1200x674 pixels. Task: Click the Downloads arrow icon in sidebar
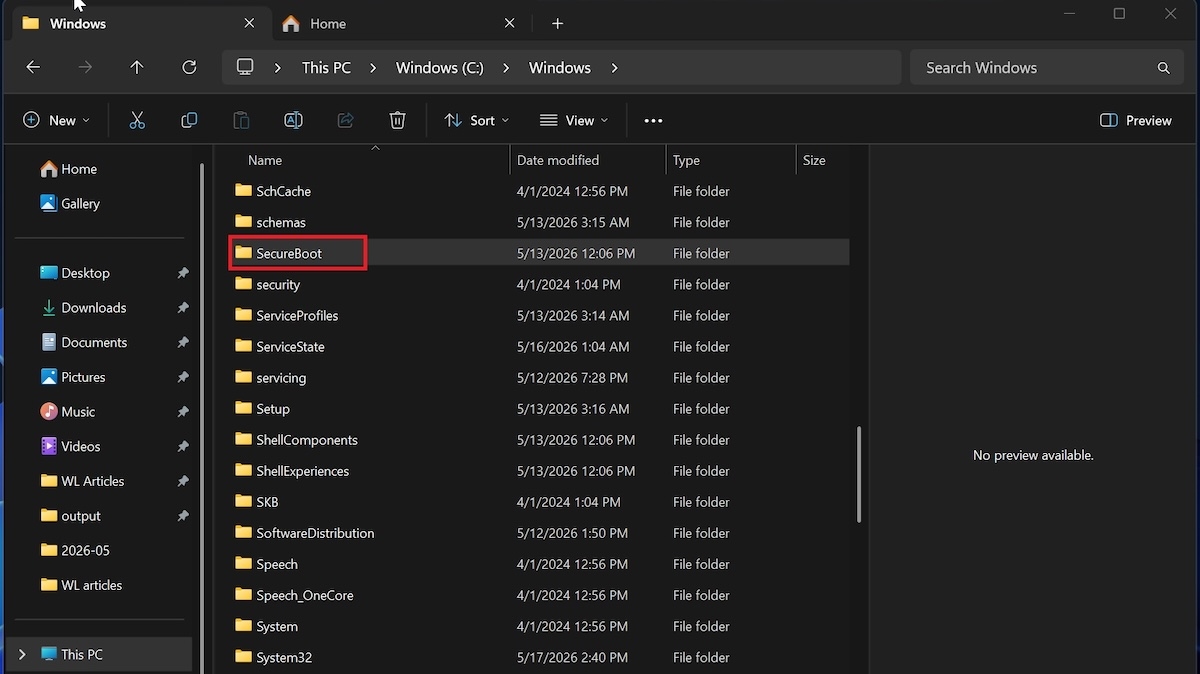pos(48,308)
